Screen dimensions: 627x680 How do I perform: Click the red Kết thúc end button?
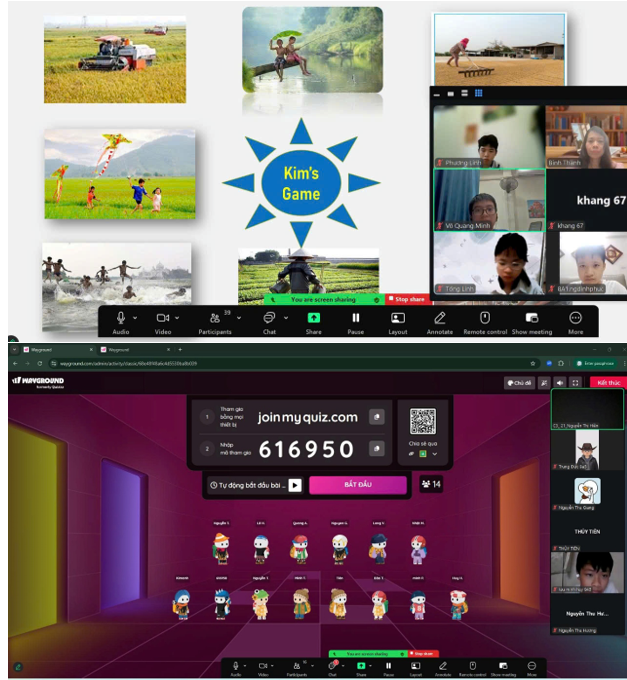coord(604,382)
